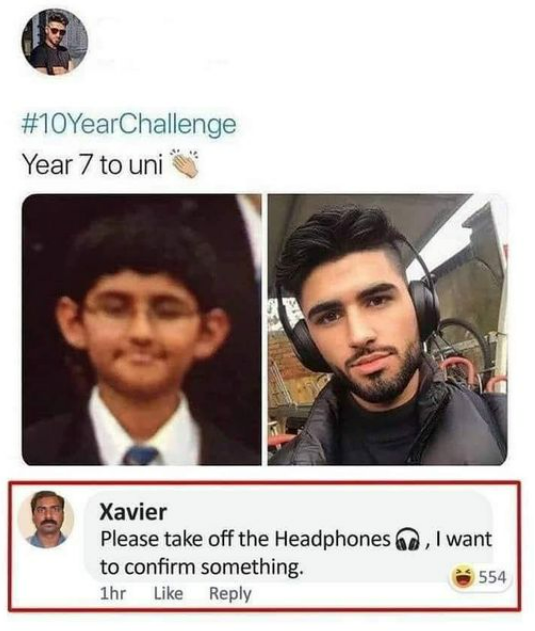Viewport: 535px width, 631px height.
Task: Open the post author's profile picture
Action: (x=55, y=42)
